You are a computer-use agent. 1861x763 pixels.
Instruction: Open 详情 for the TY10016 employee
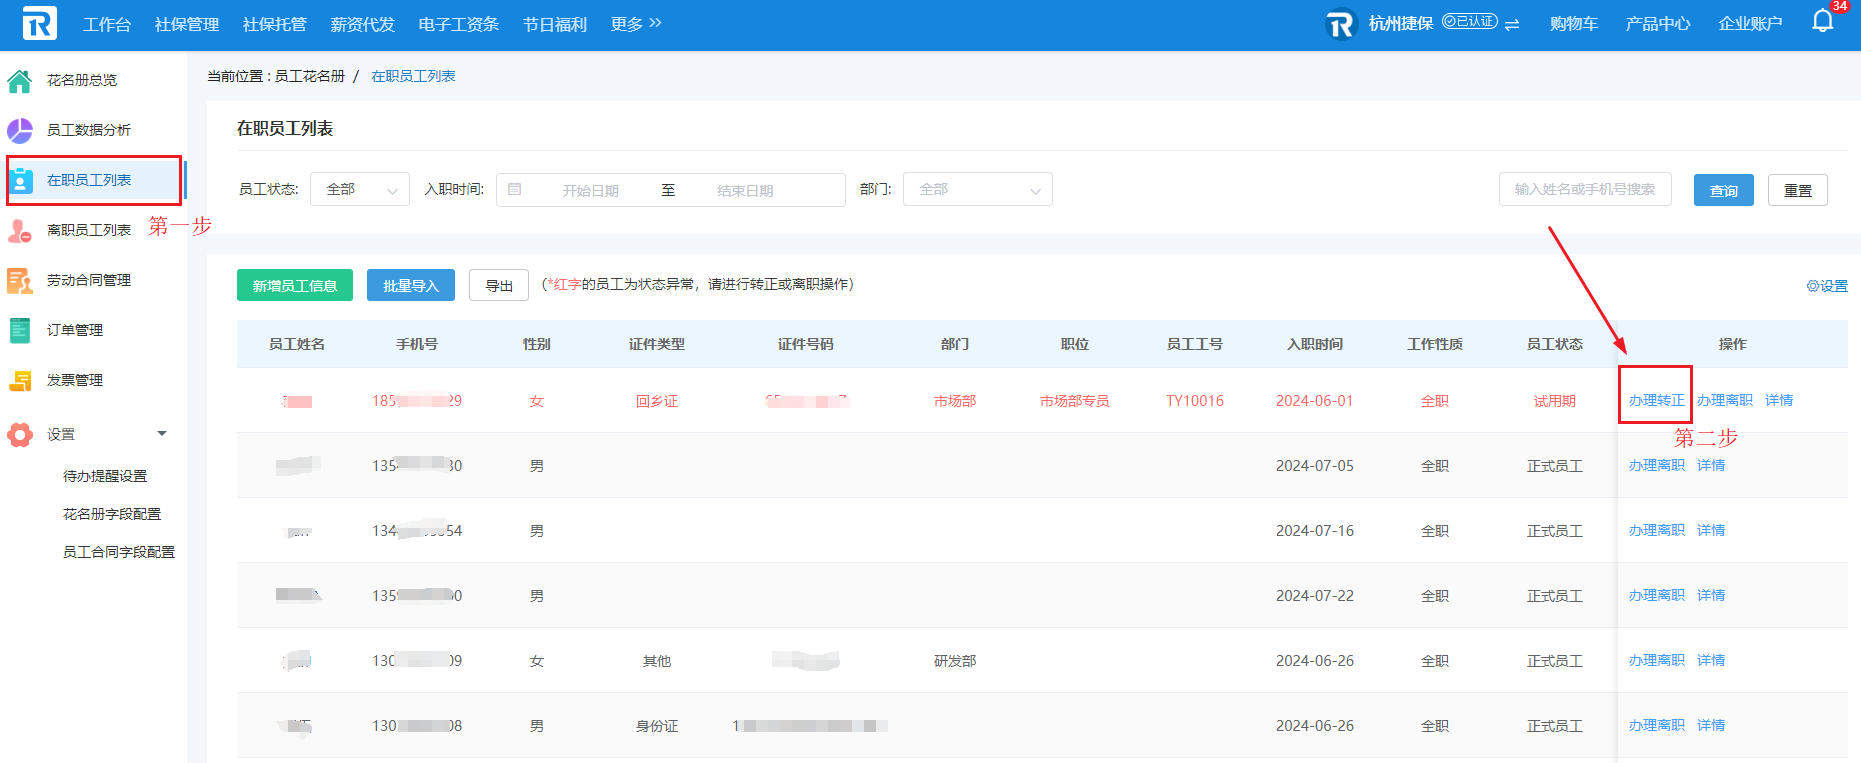click(x=1779, y=400)
